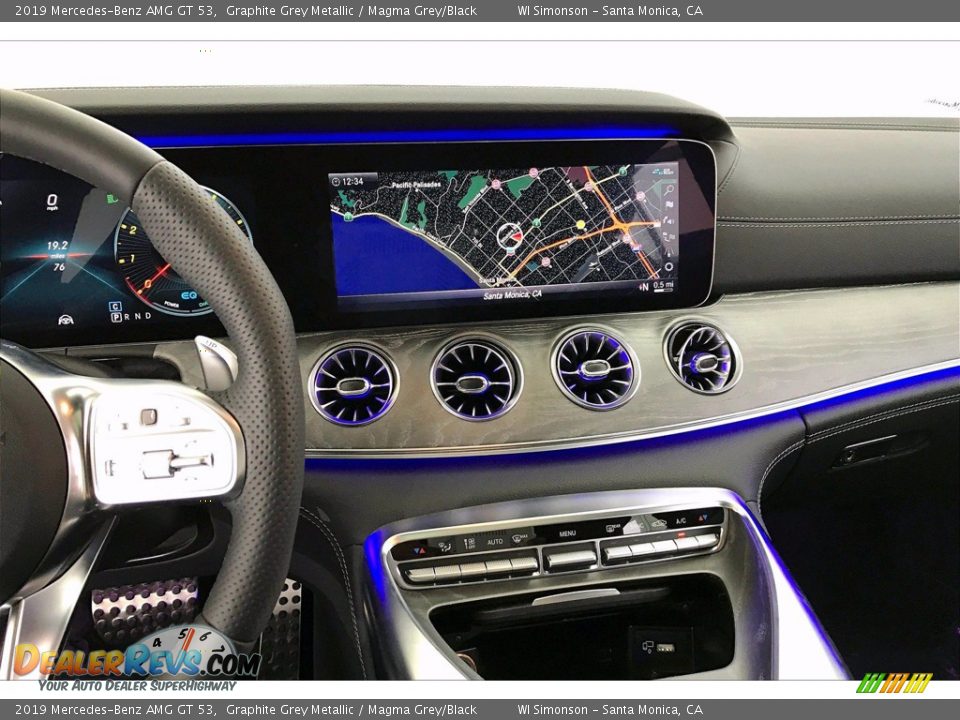Image resolution: width=960 pixels, height=720 pixels.
Task: Tap the interstate shield marker on the map
Action: click(x=636, y=248)
